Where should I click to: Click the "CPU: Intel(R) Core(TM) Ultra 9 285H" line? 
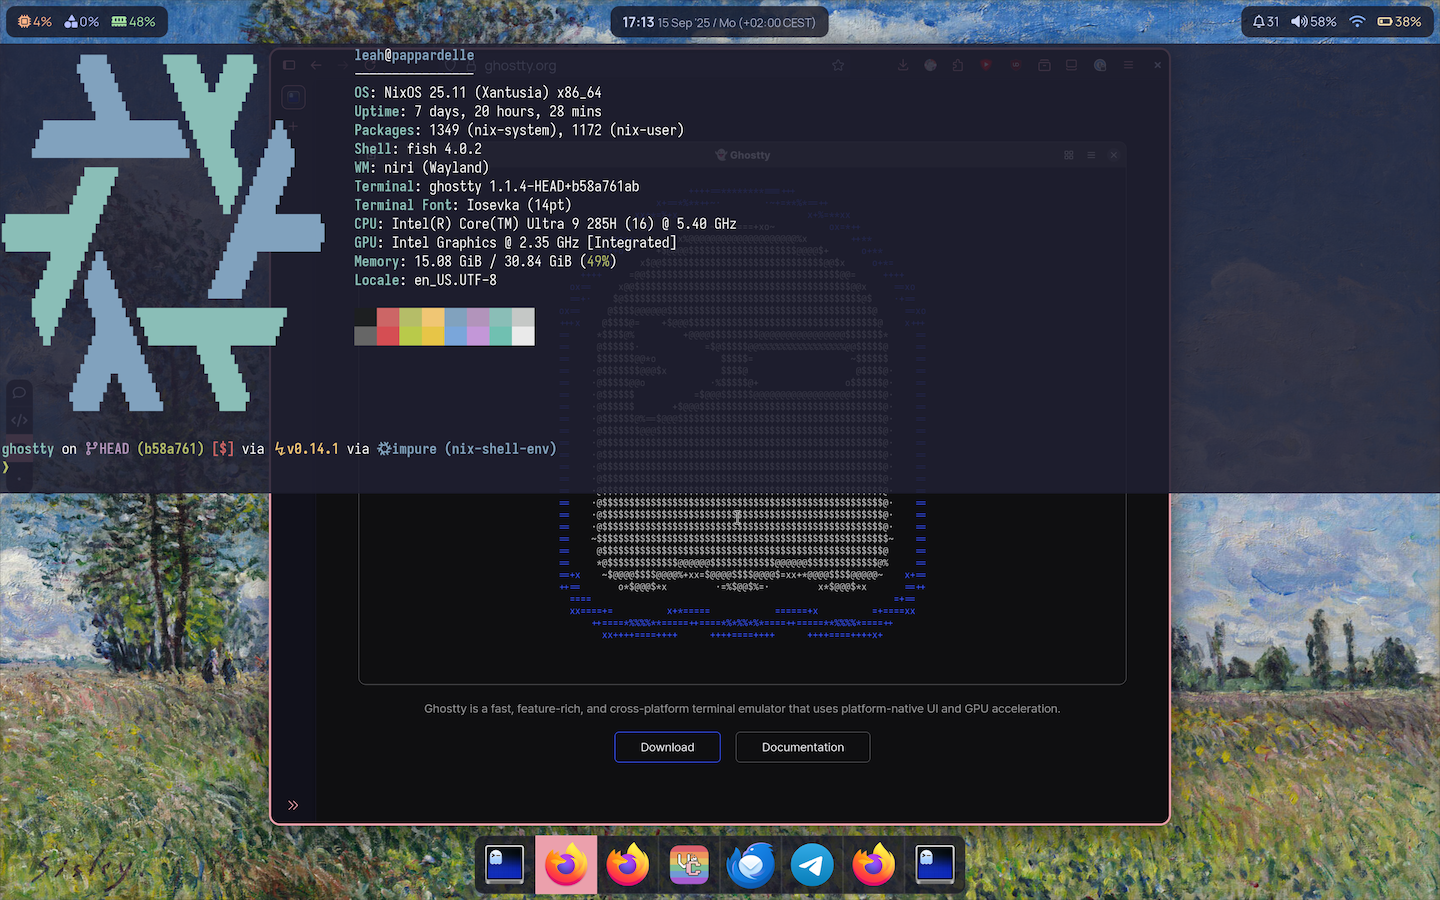[545, 224]
